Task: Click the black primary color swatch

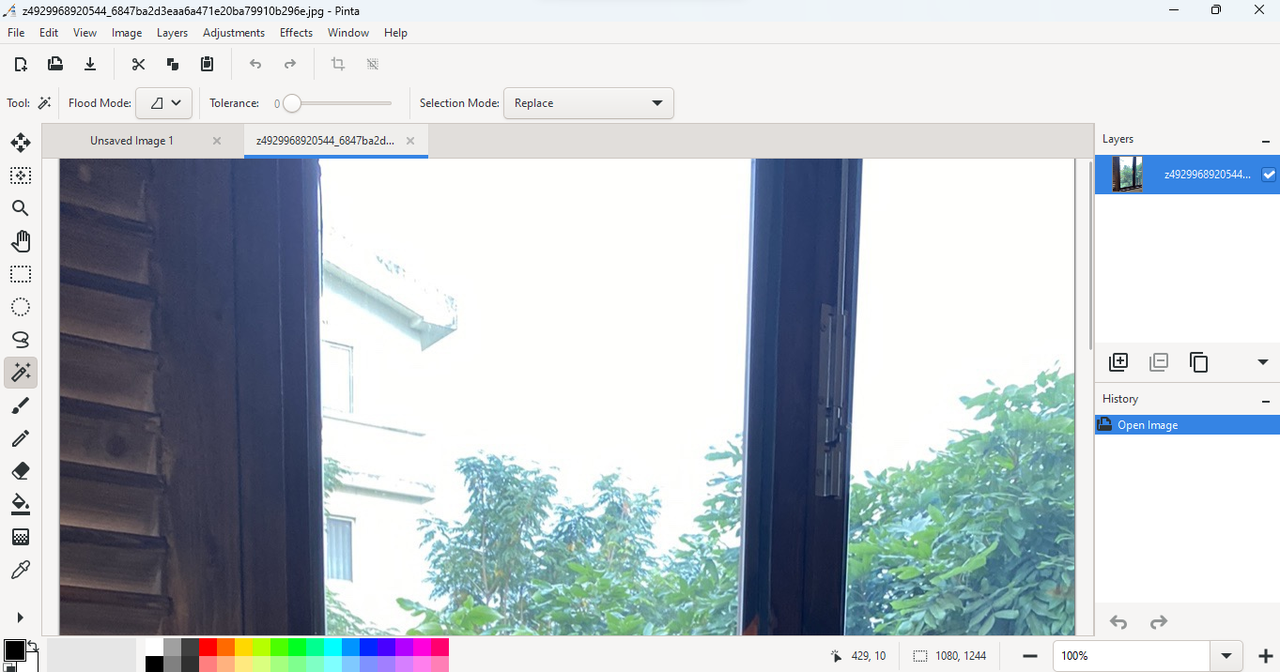Action: [14, 650]
